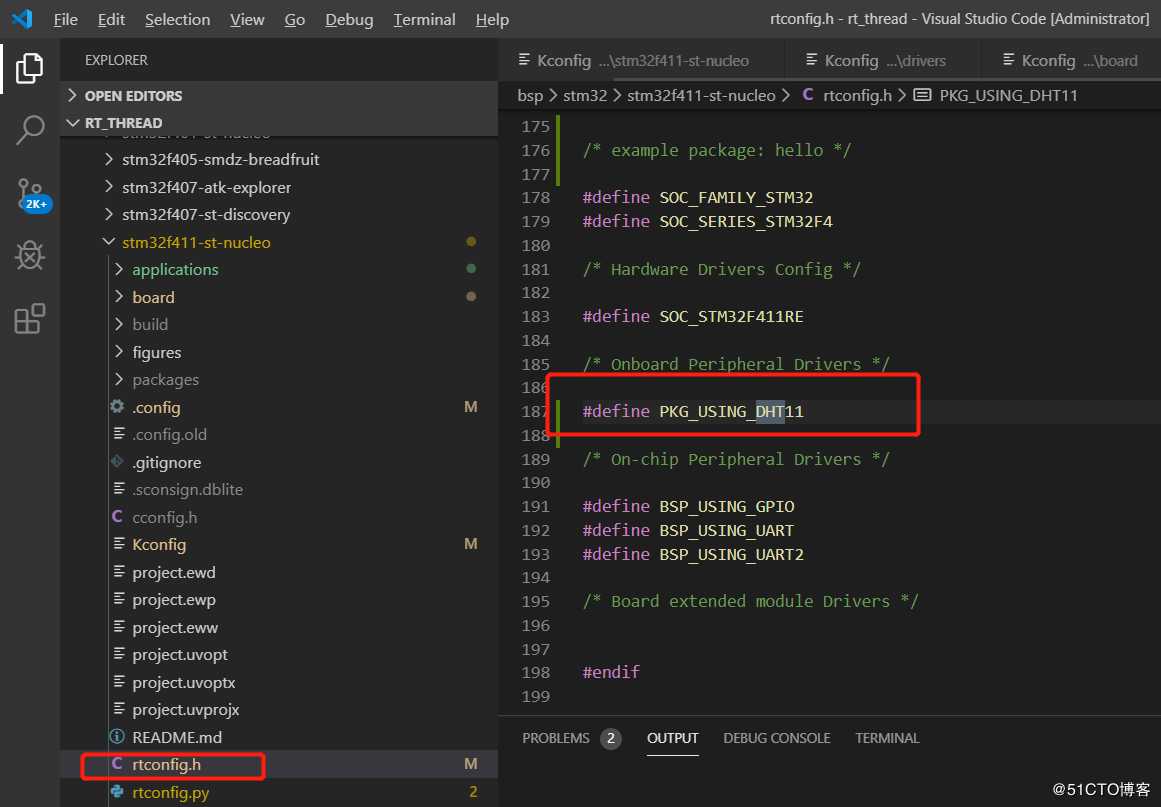Show the PROBLEMS panel tab
1161x807 pixels.
tap(556, 738)
